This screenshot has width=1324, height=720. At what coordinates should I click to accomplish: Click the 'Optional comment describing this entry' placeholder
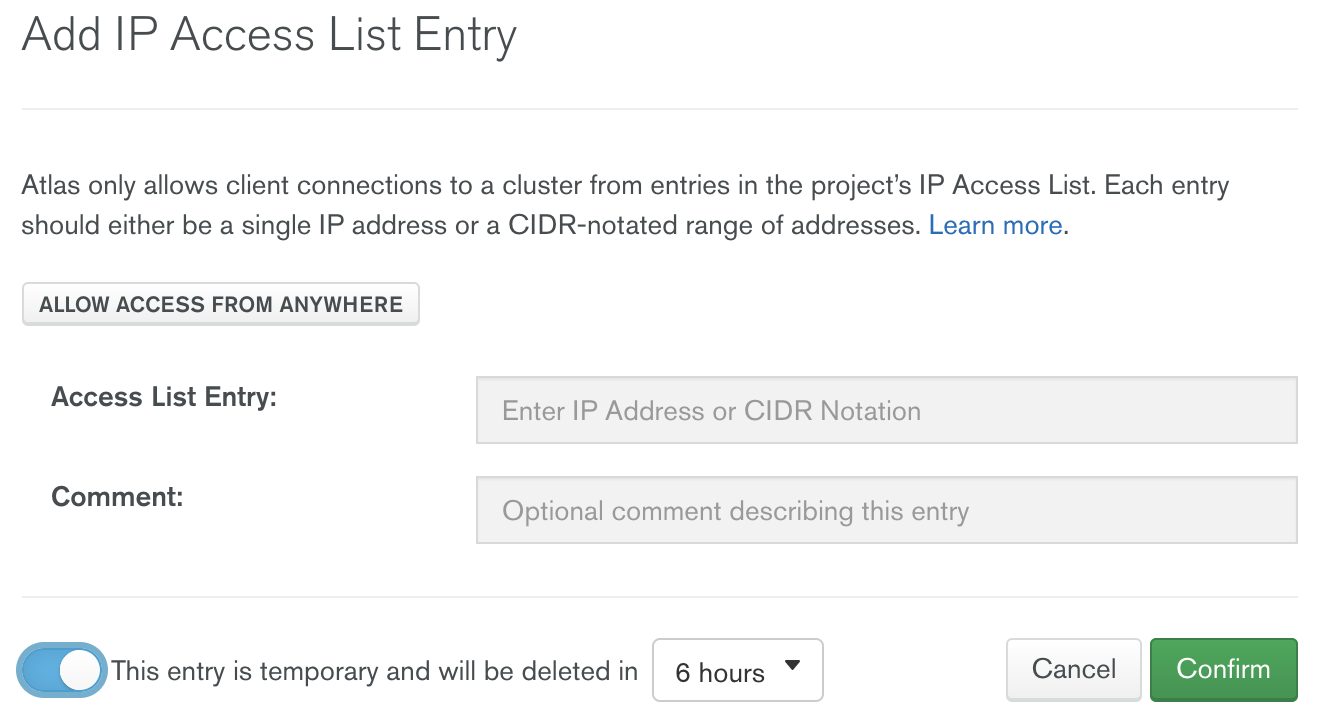click(736, 512)
